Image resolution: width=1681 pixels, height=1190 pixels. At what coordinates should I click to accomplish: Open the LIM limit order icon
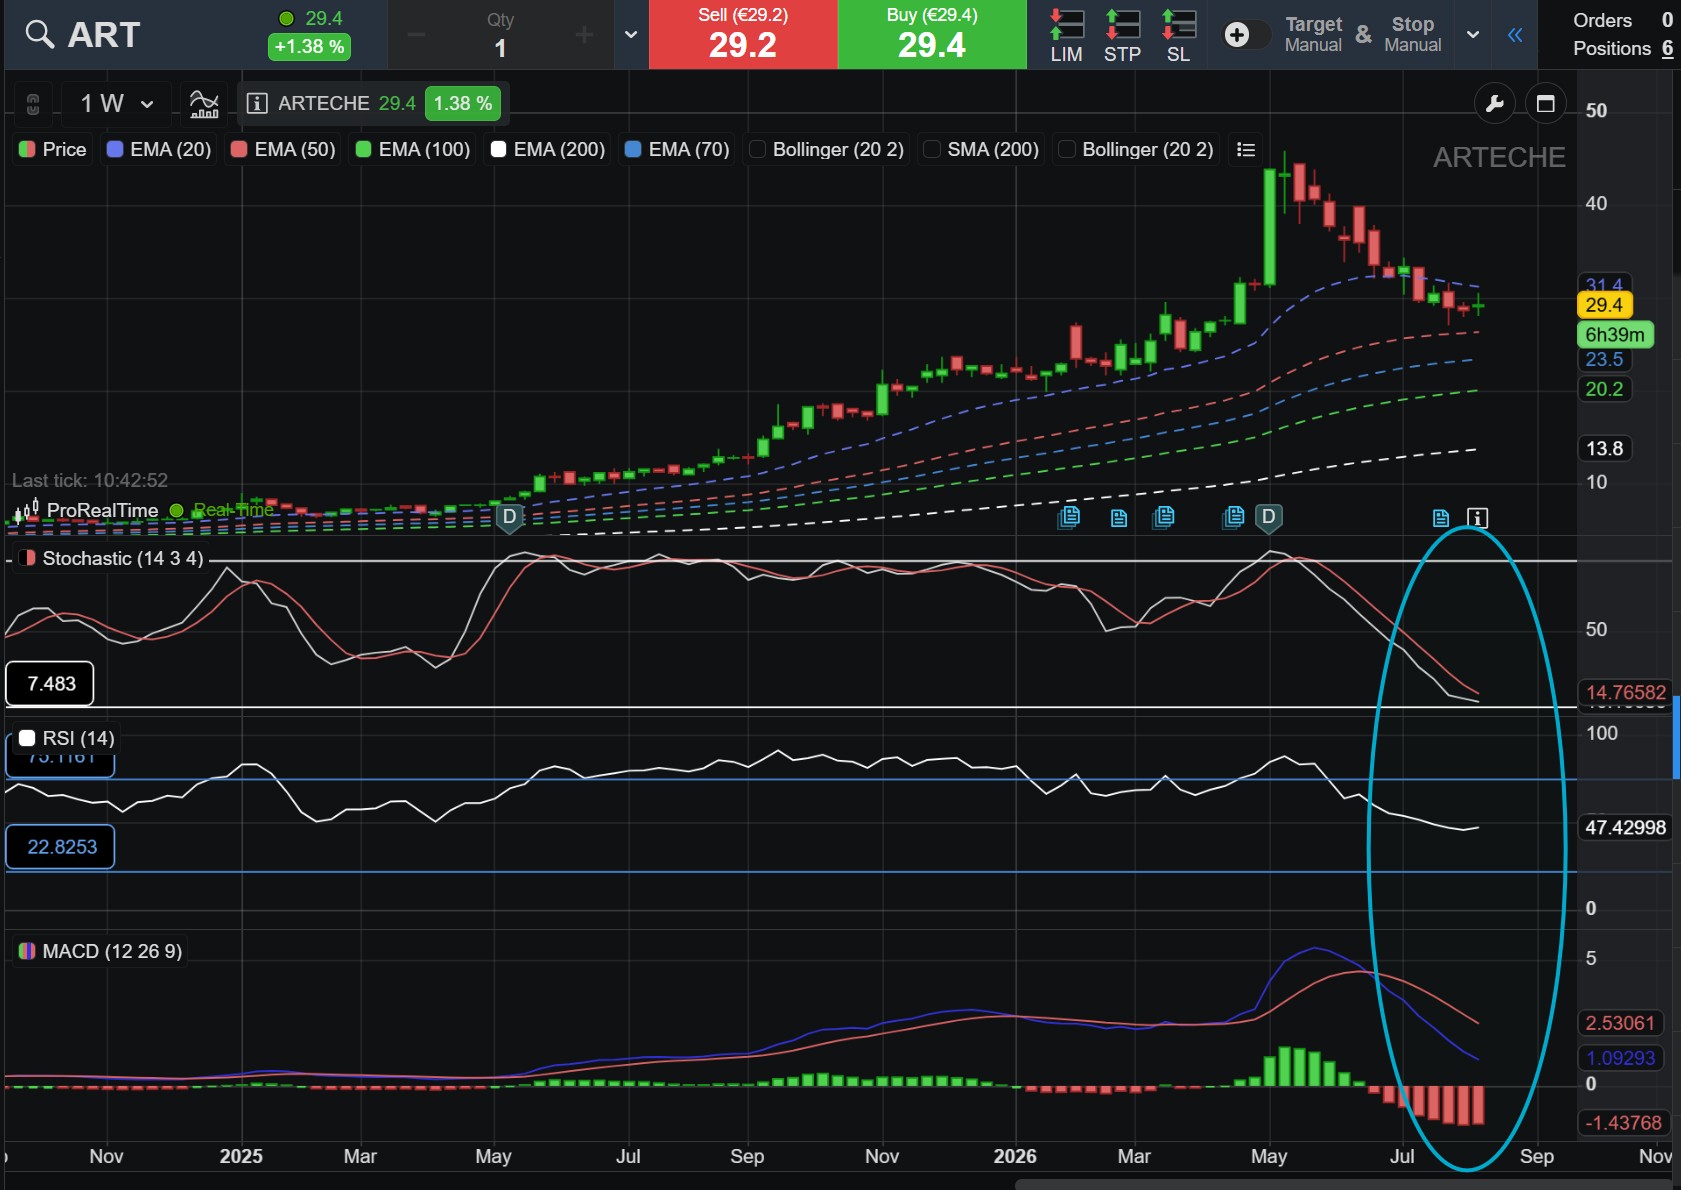1066,36
